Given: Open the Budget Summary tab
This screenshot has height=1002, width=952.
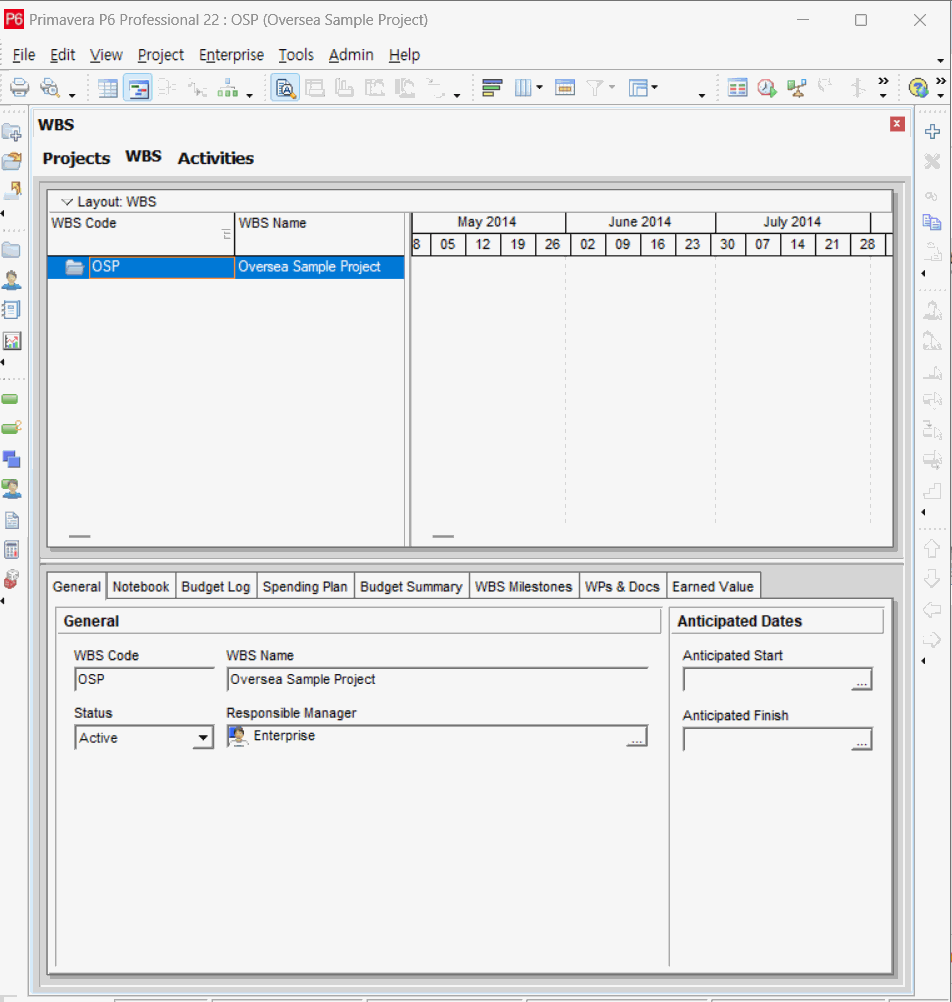Looking at the screenshot, I should [411, 587].
